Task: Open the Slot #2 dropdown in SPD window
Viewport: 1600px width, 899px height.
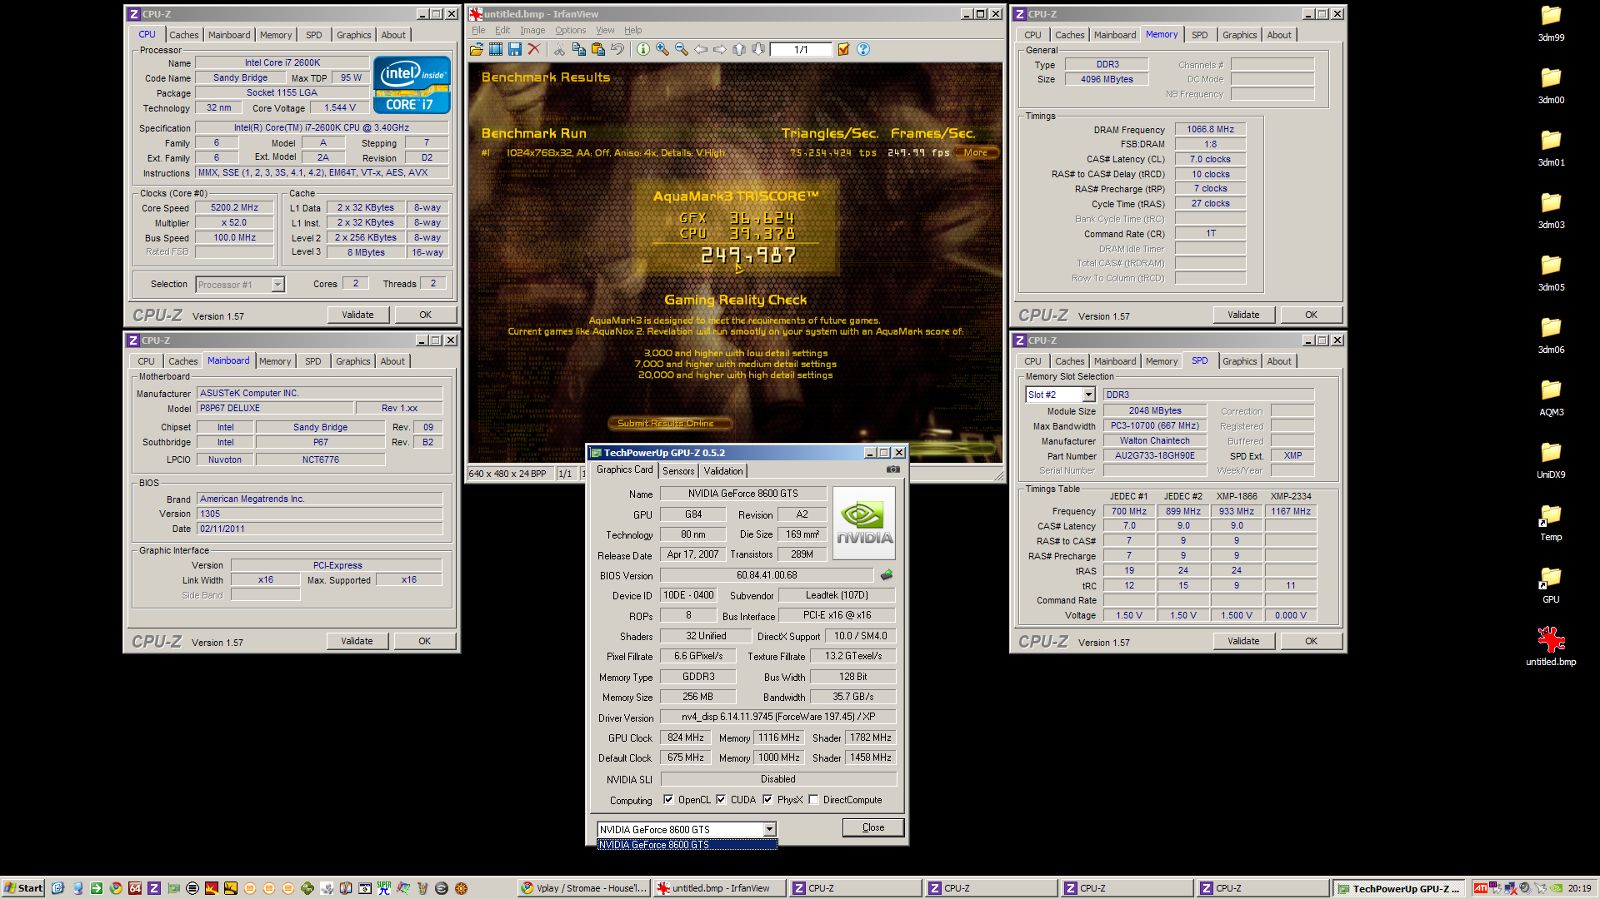Action: (1089, 395)
